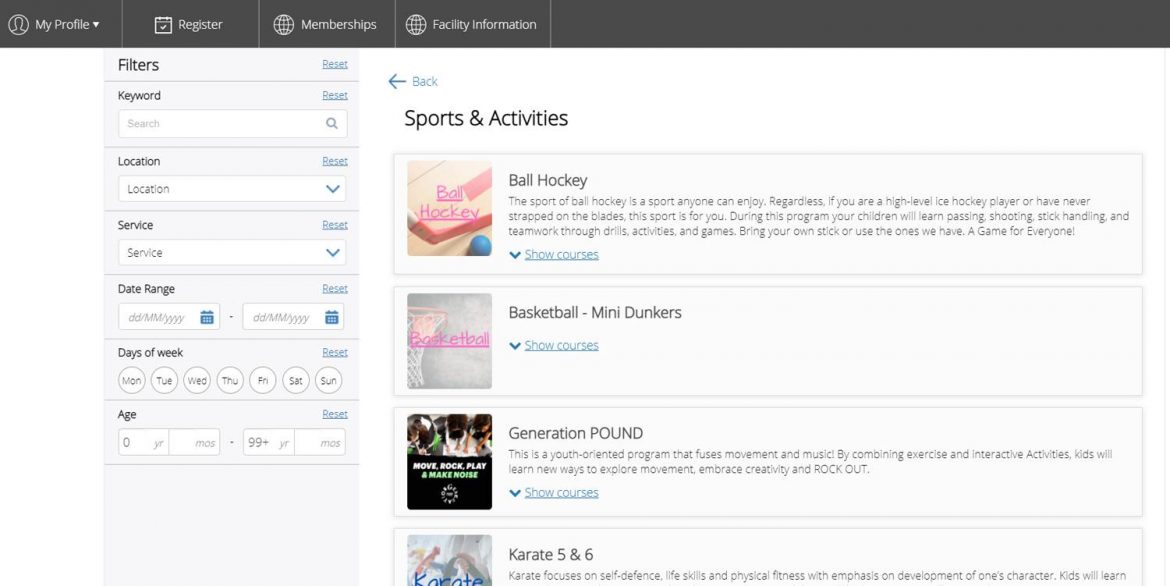Open the end date calendar icon
Viewport: 1170px width, 586px height.
pos(332,318)
